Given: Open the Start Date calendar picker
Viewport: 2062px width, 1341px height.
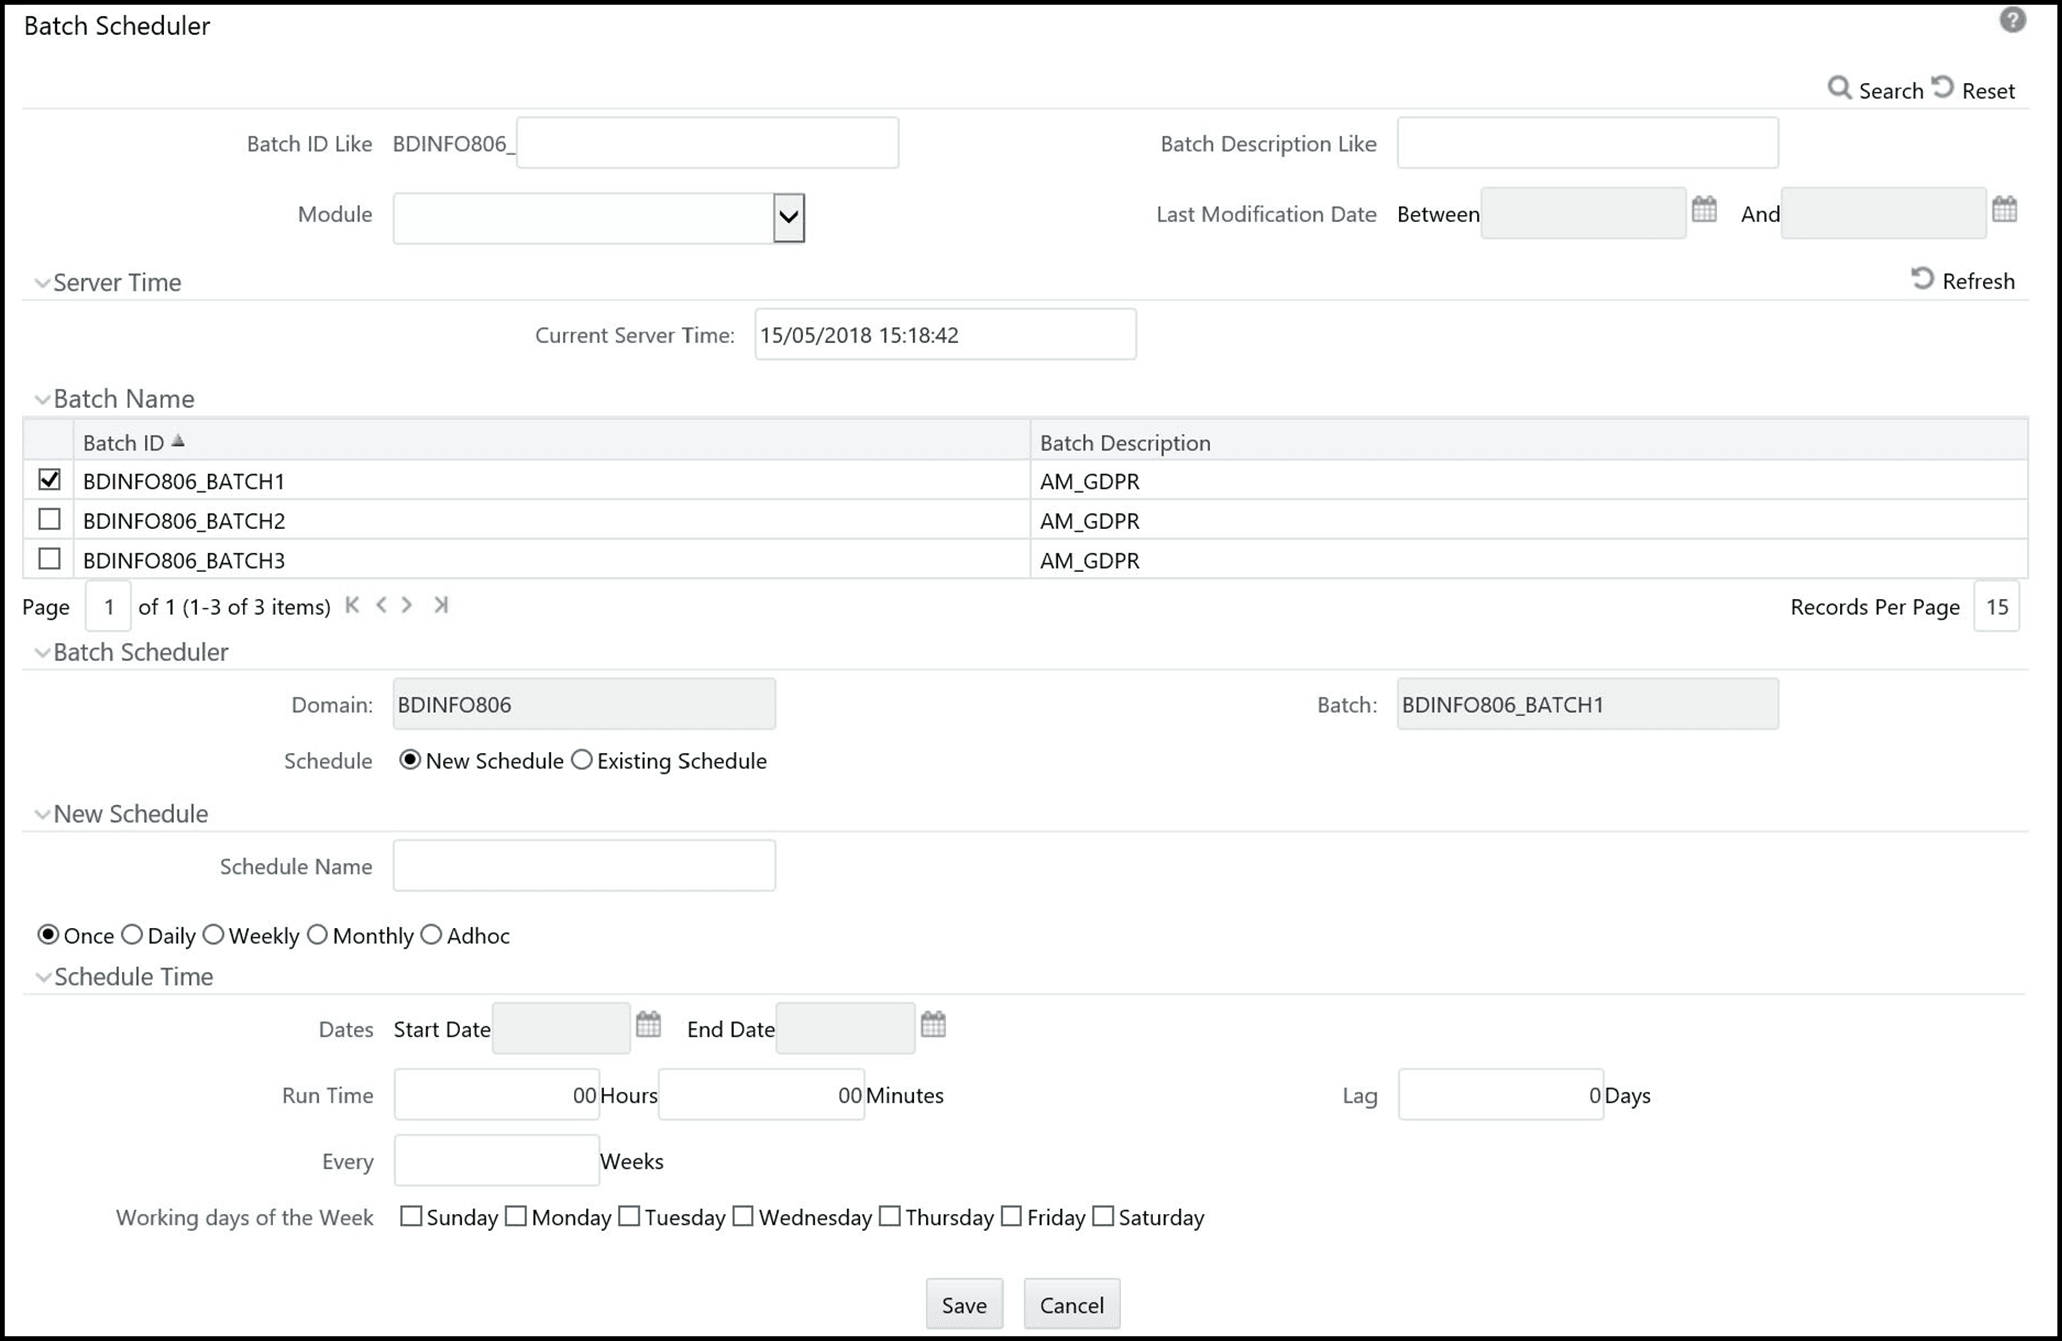Looking at the screenshot, I should (648, 1025).
